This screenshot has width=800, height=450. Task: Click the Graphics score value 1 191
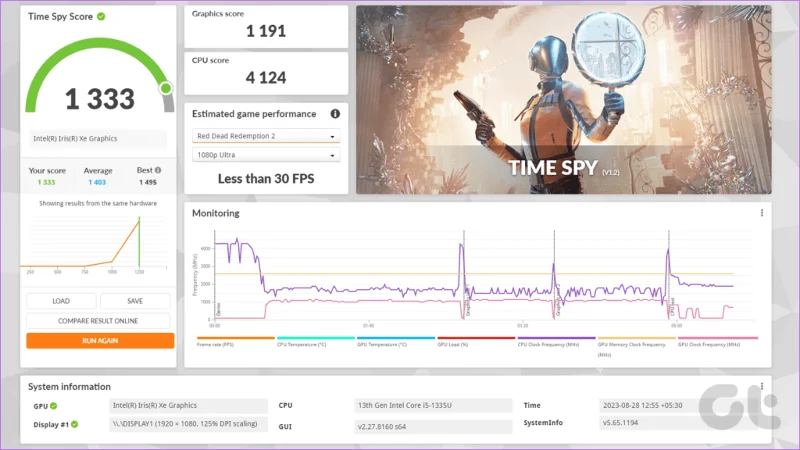(266, 31)
